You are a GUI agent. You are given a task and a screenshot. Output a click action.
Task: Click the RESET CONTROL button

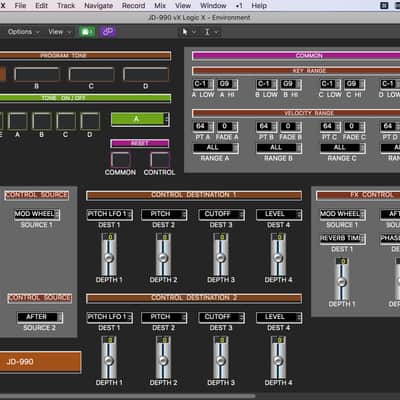[x=160, y=160]
